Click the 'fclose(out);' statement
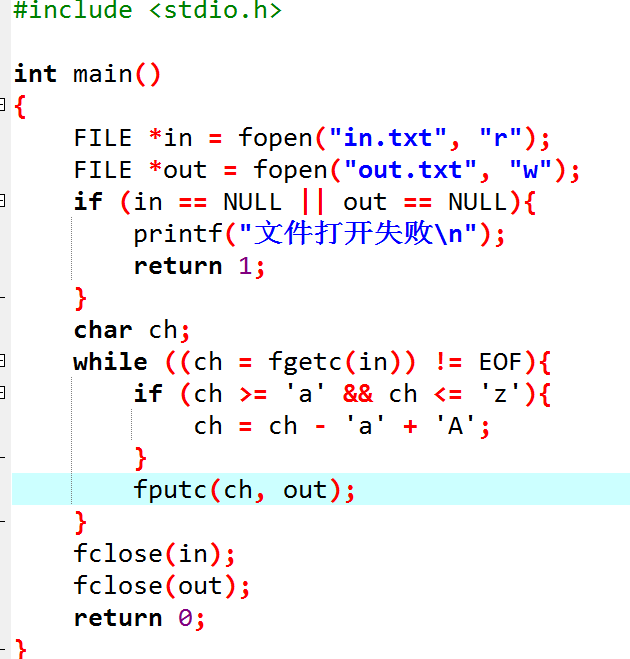Screen dimensions: 630x659 161,586
